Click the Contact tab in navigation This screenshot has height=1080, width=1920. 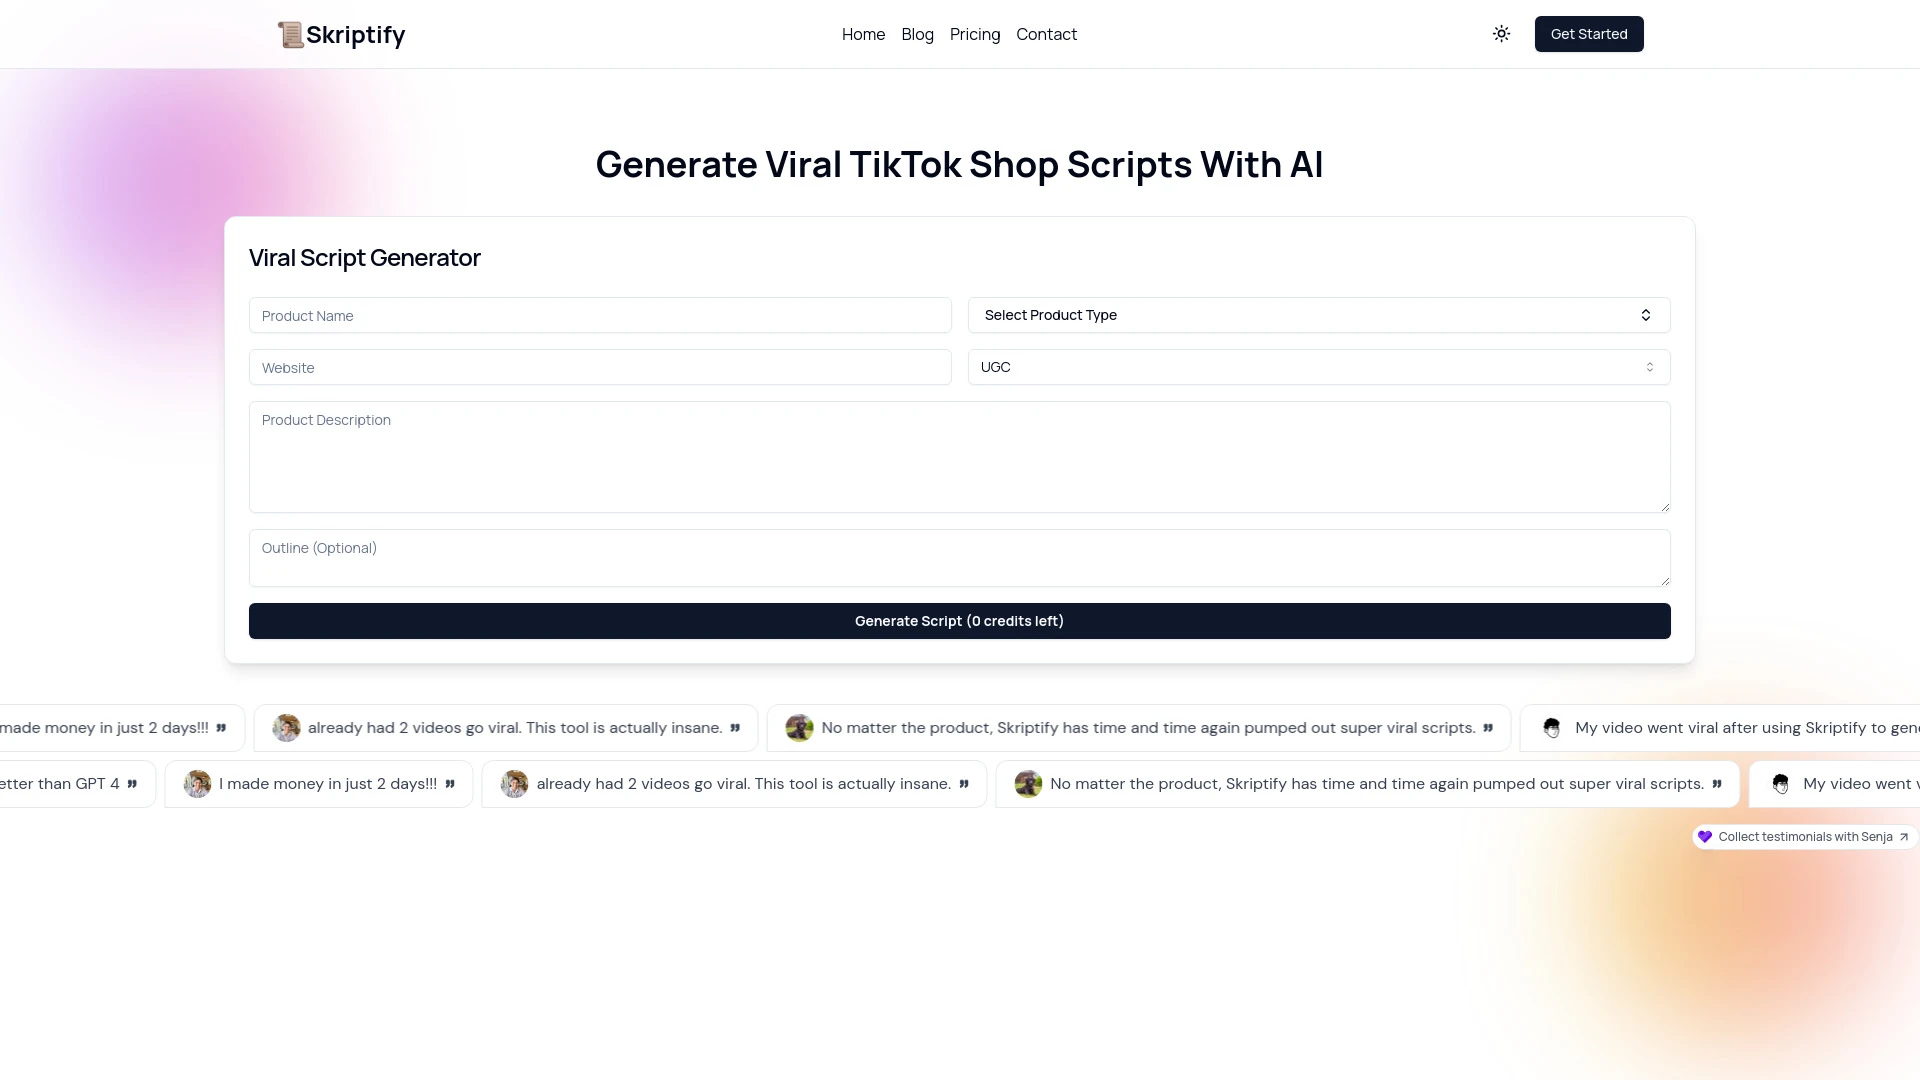(1046, 34)
